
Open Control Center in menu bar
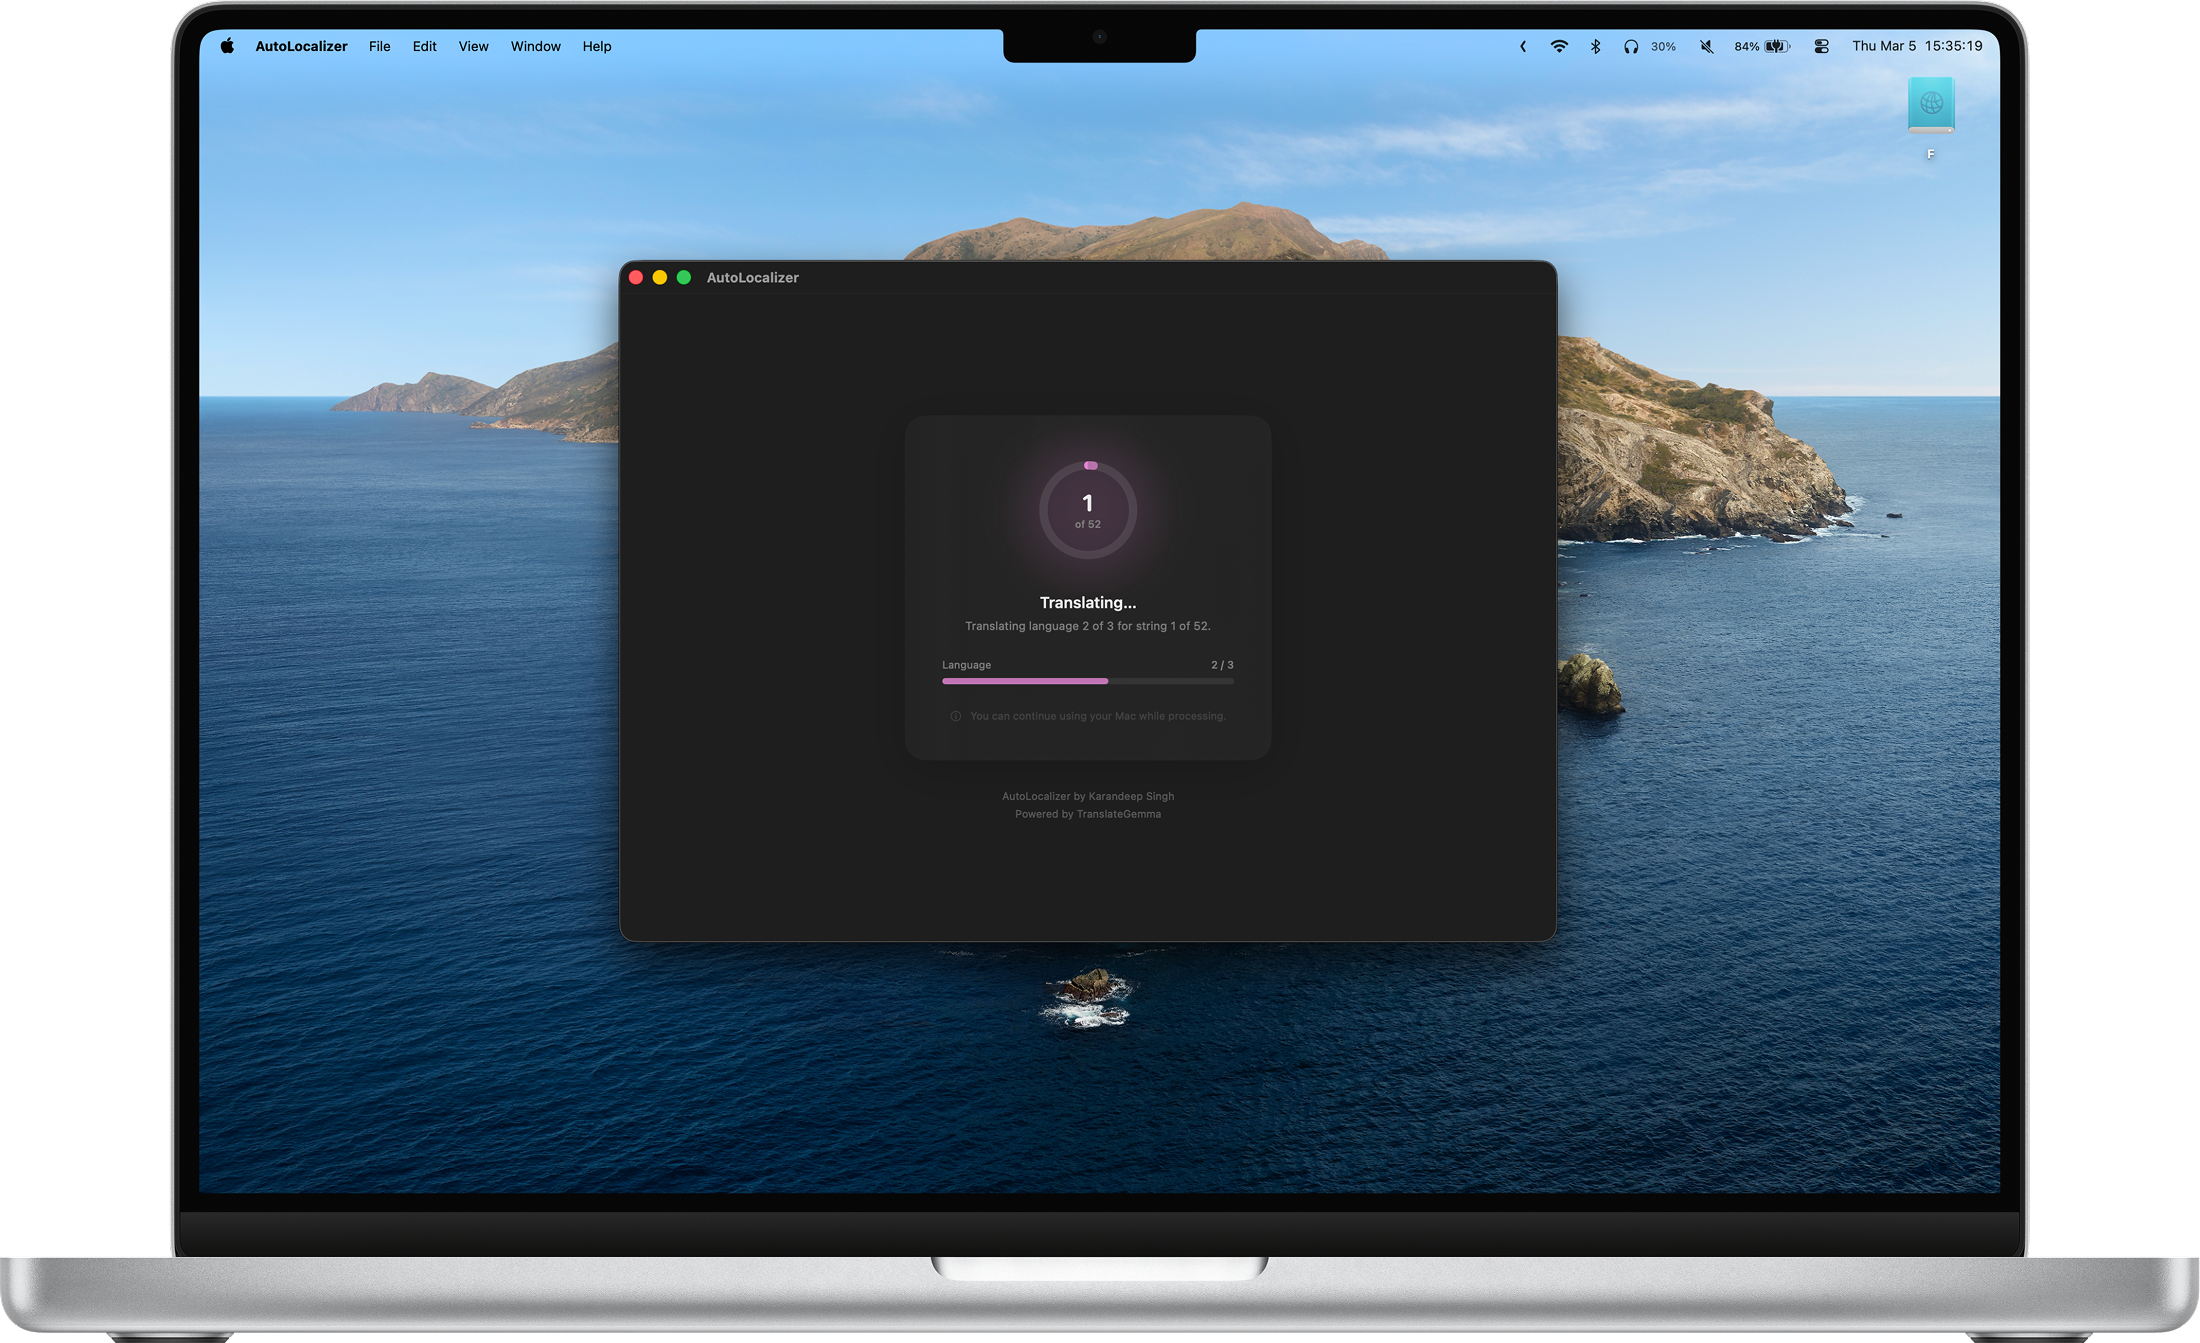coord(1821,46)
